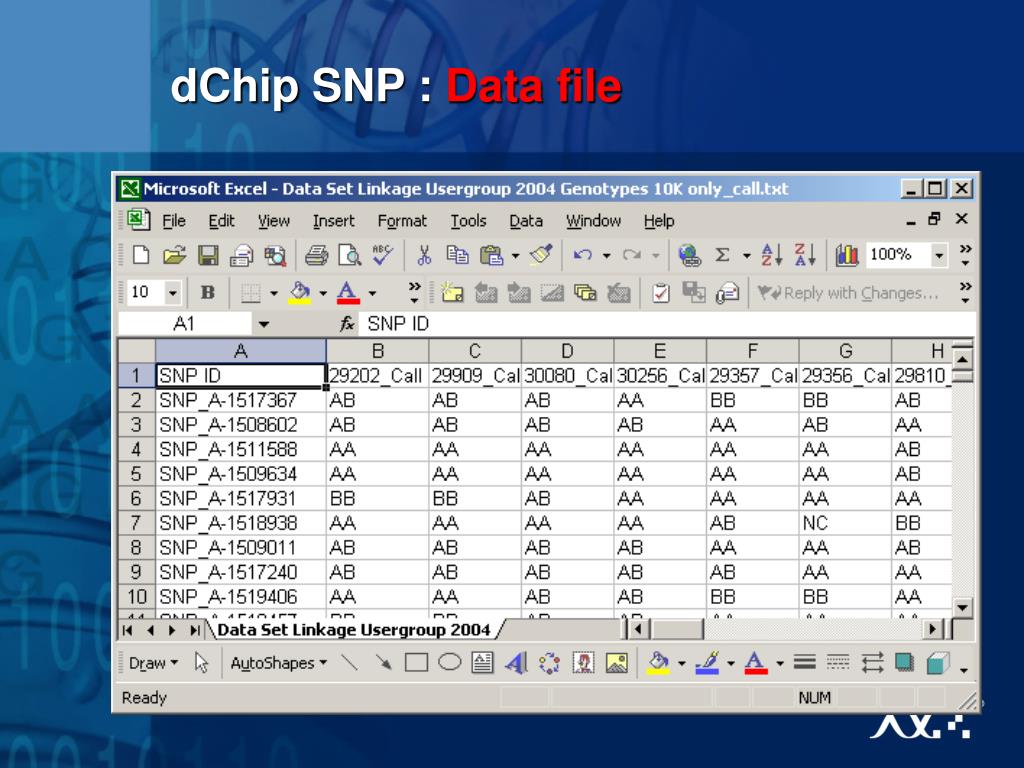Open Print Preview from the toolbar
Viewport: 1024px width, 768px height.
[x=349, y=255]
